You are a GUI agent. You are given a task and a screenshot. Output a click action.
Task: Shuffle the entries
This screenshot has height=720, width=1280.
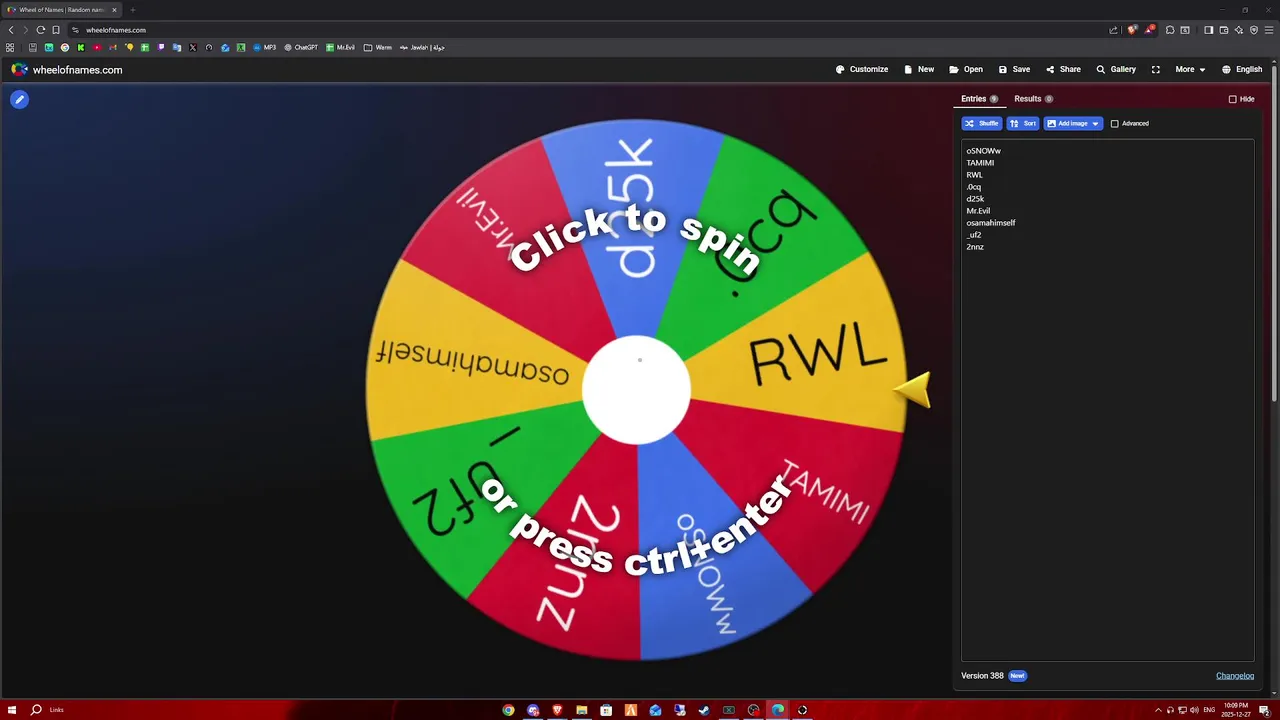pyautogui.click(x=981, y=124)
